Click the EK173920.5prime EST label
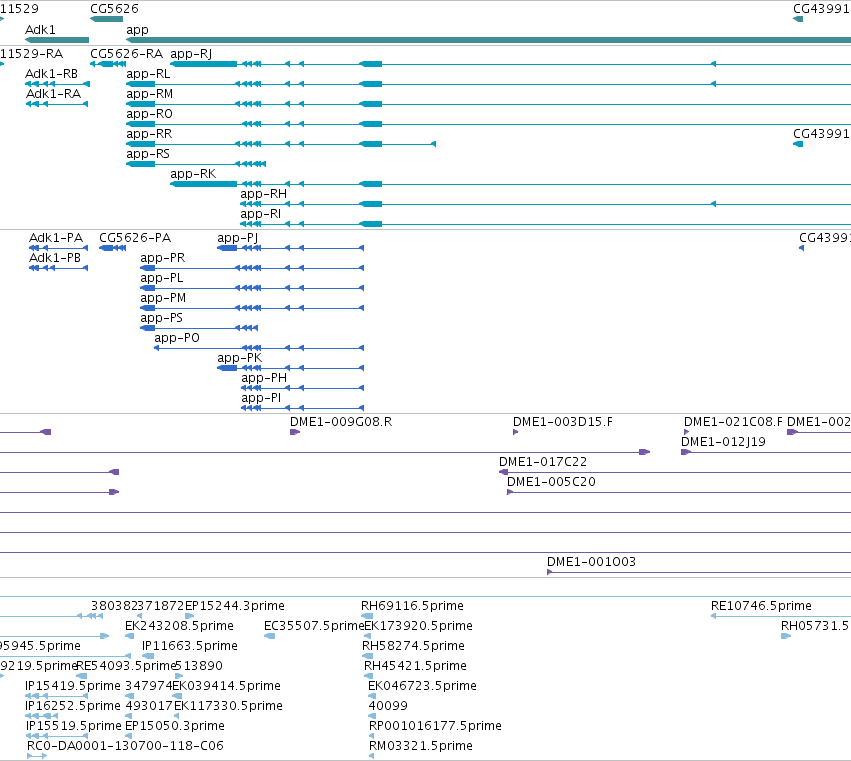Image resolution: width=851 pixels, height=761 pixels. [418, 626]
